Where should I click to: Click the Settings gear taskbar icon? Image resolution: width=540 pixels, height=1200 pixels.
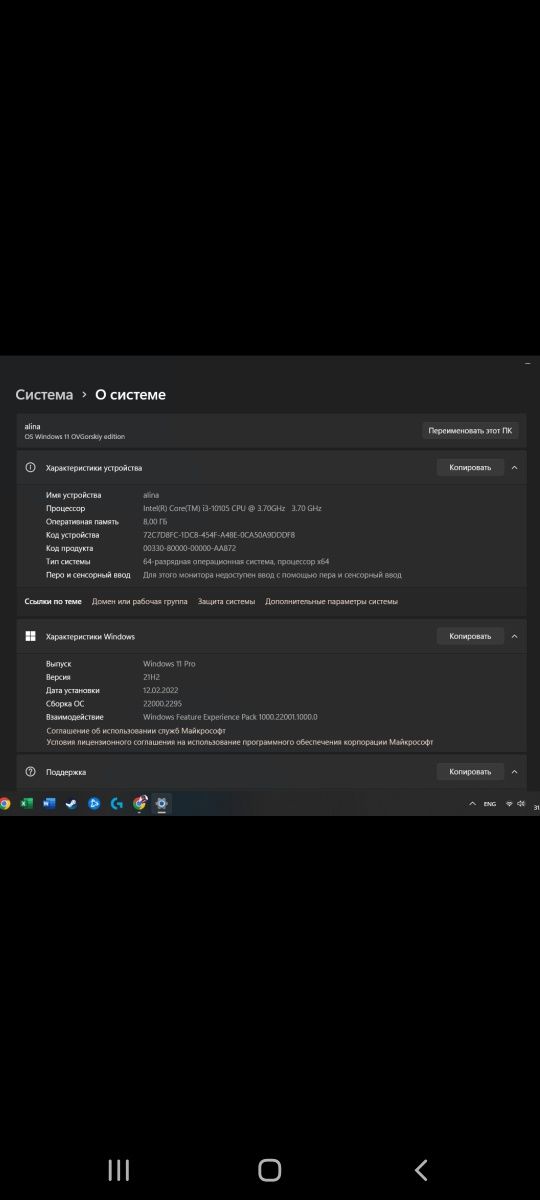pos(162,803)
